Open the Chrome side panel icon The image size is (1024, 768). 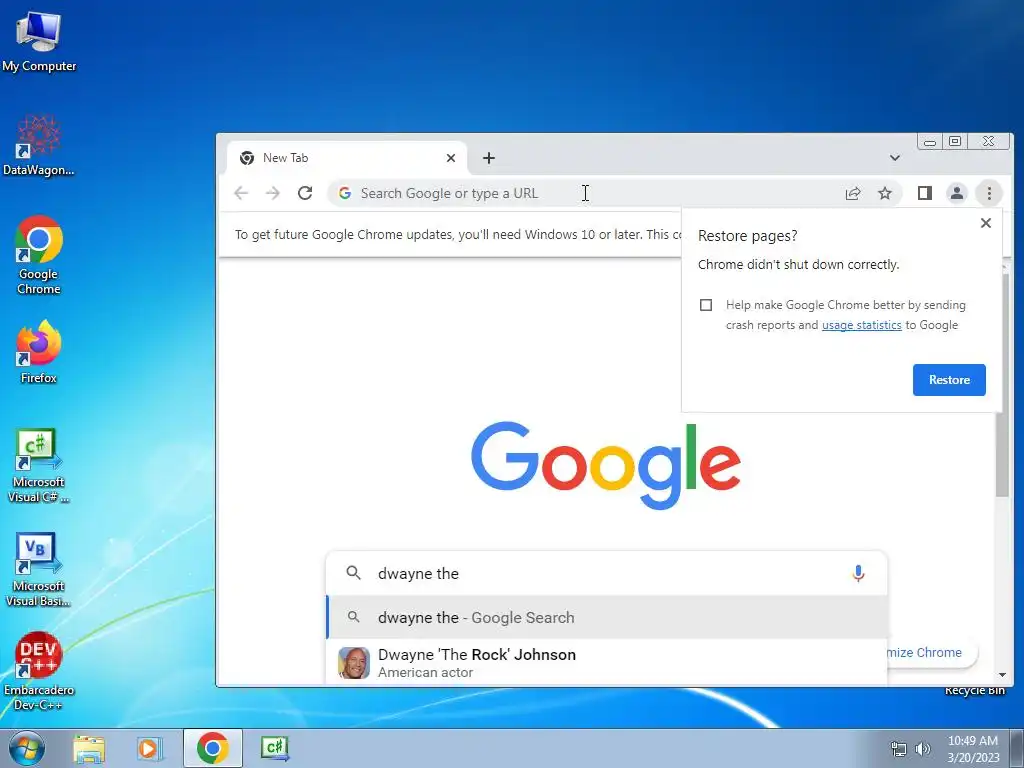click(925, 193)
